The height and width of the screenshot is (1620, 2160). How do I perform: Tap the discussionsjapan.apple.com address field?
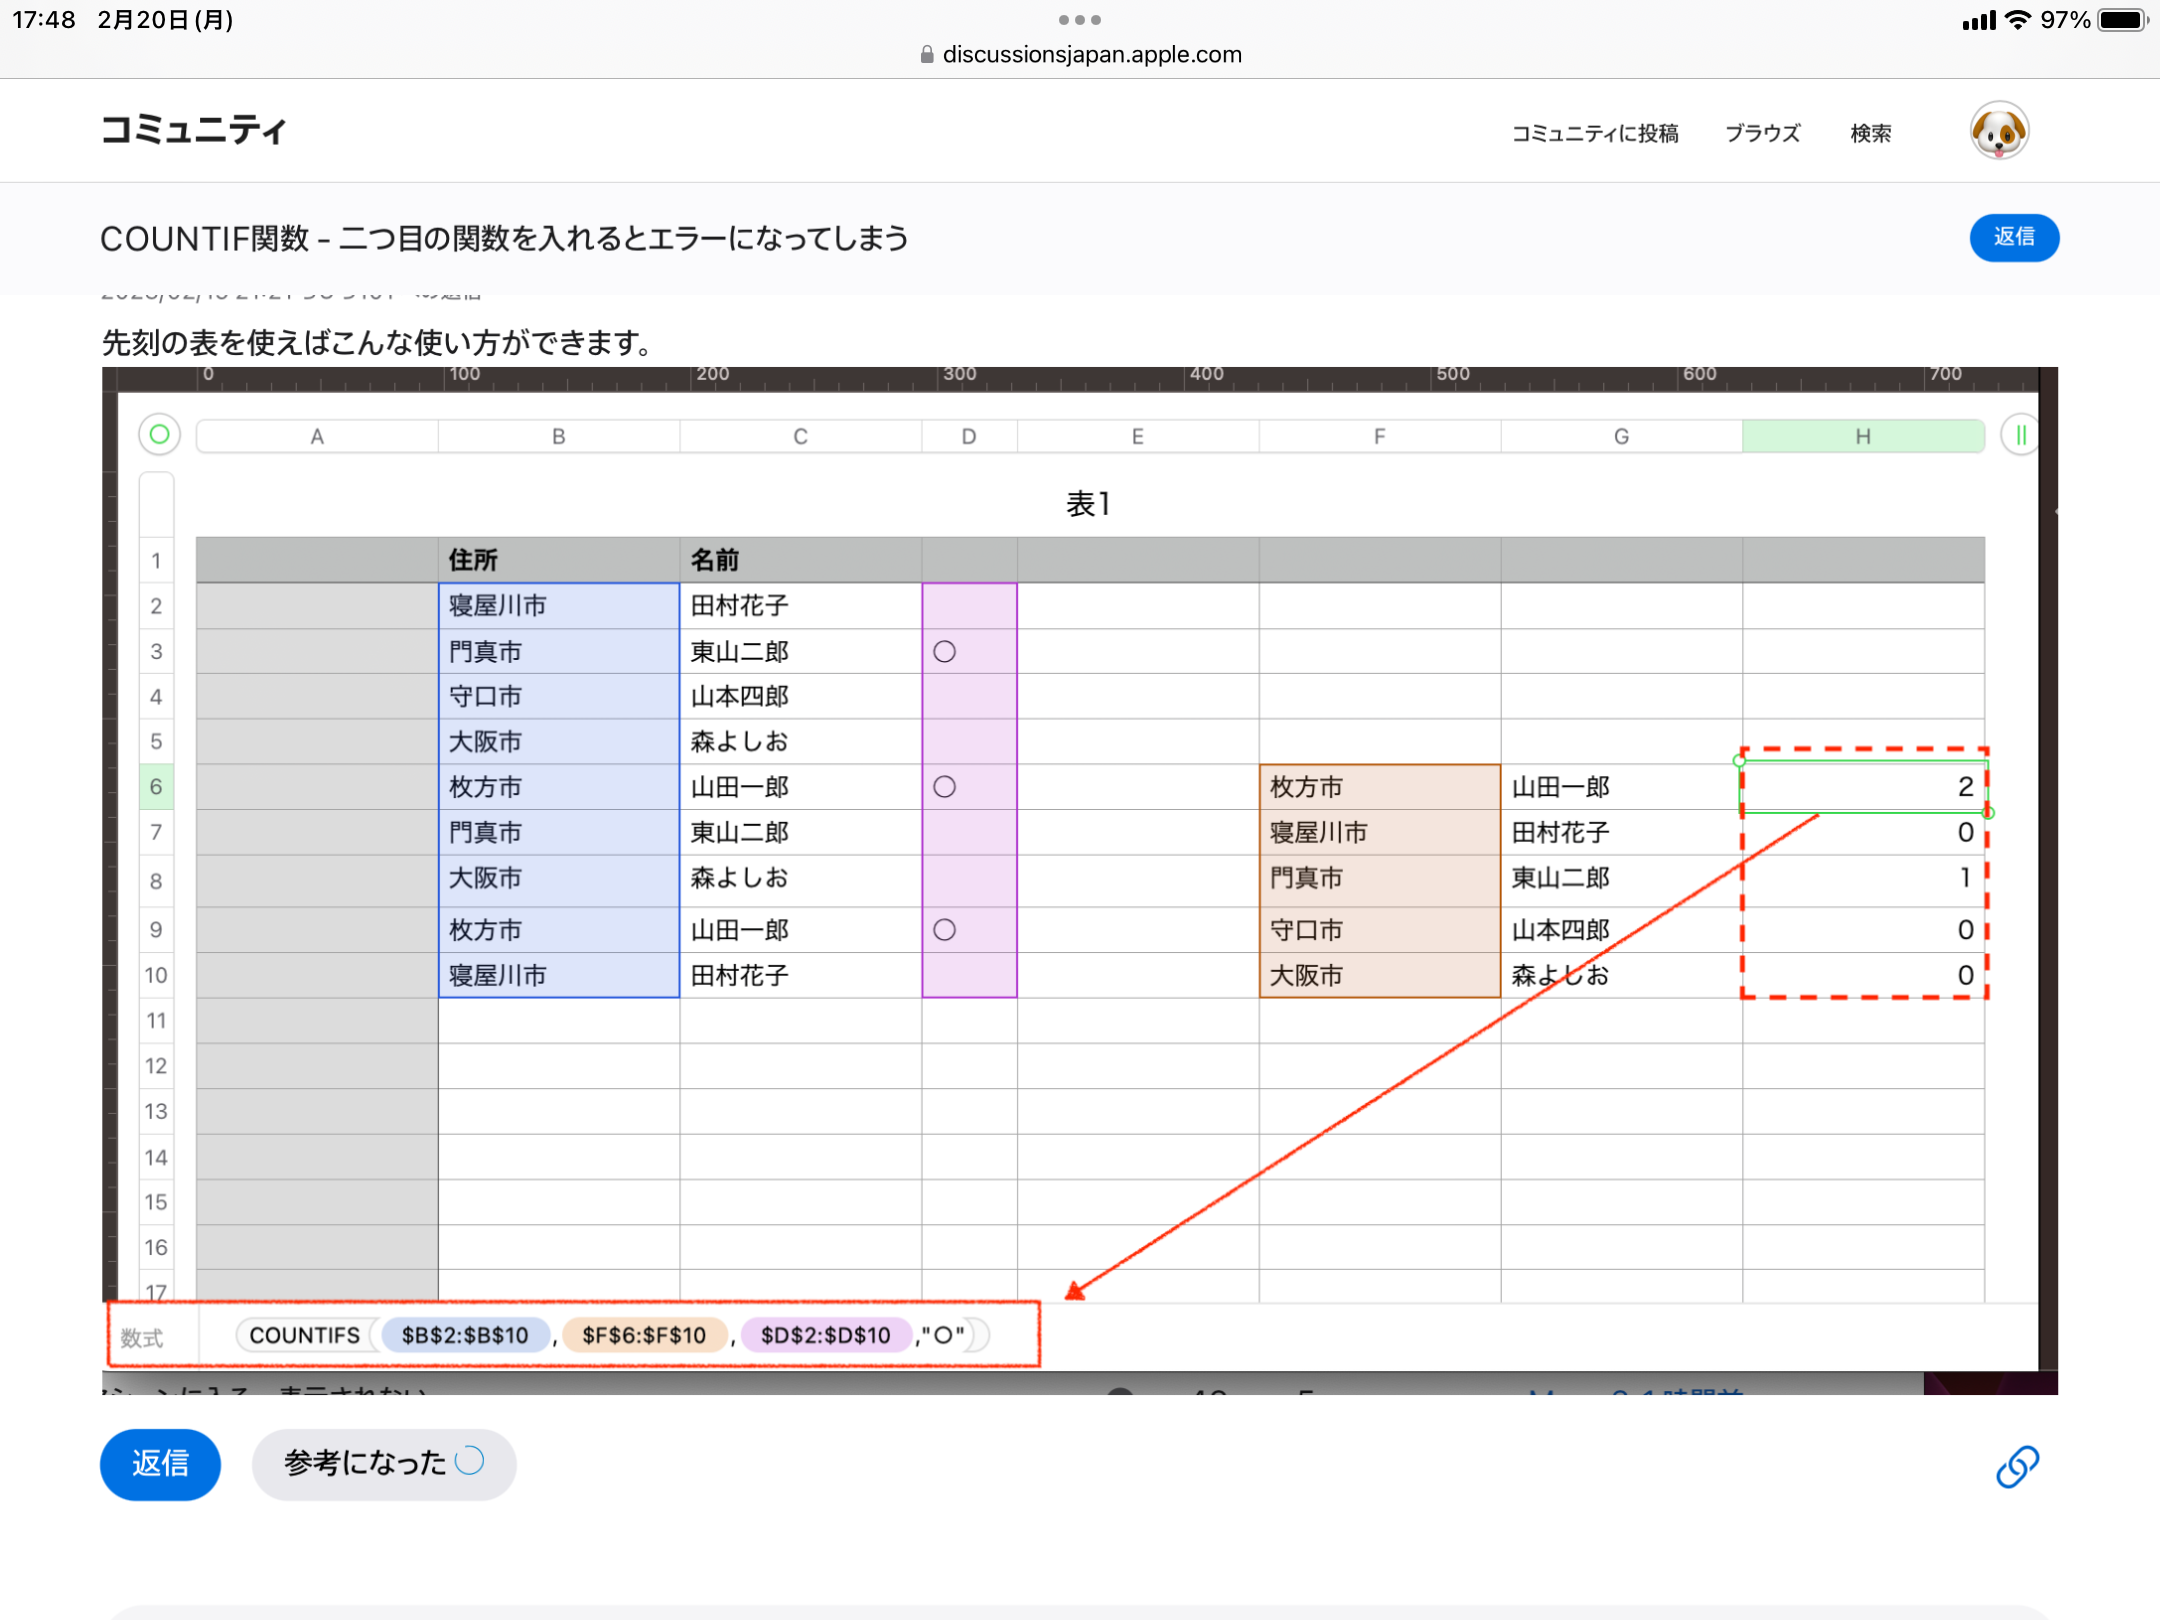pos(1091,55)
